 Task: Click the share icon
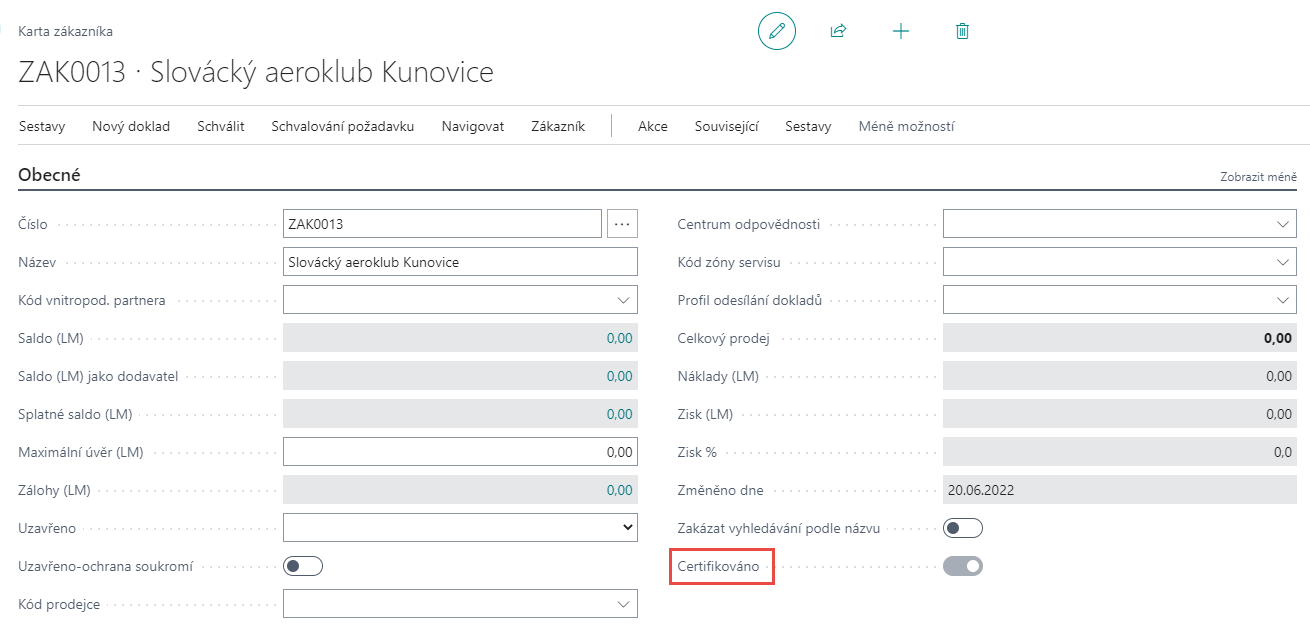click(838, 31)
